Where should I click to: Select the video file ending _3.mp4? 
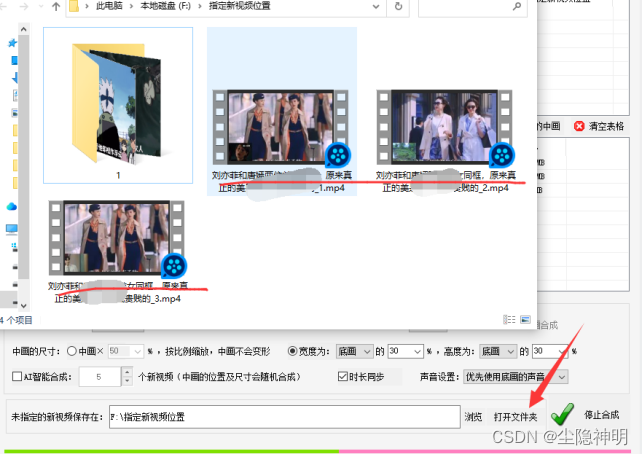[118, 252]
